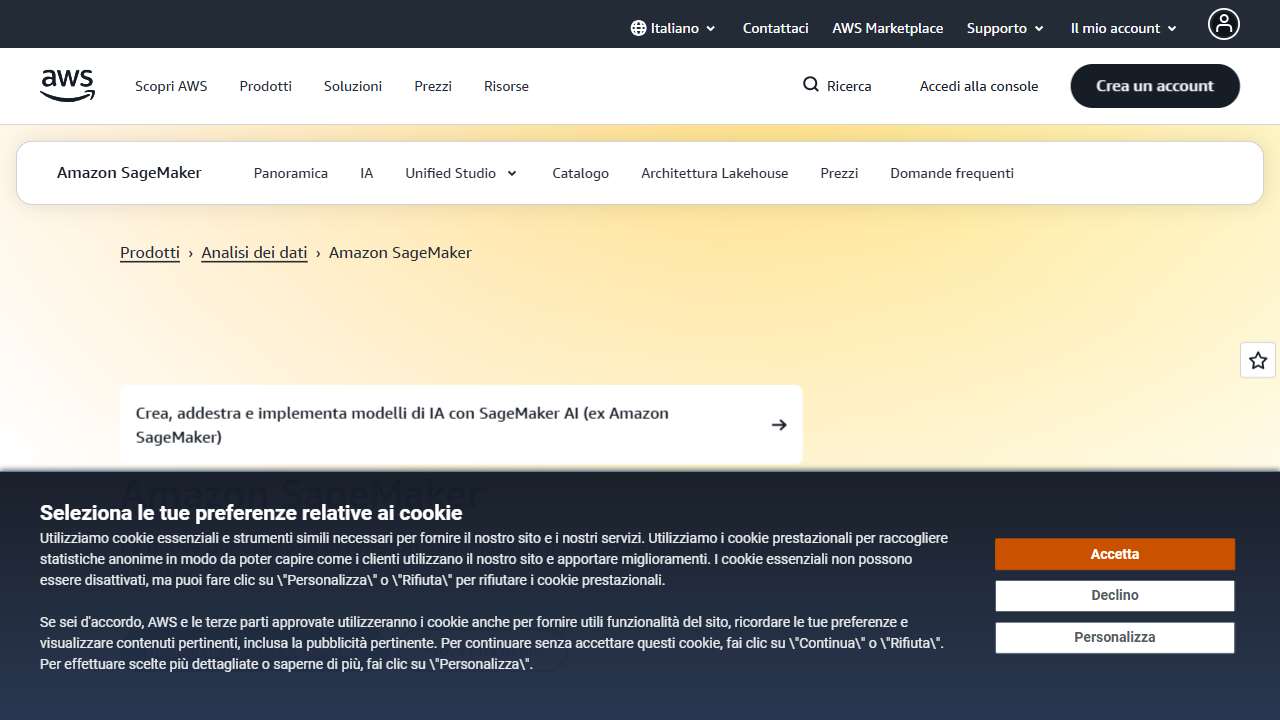Switch to the Catalogo tab
Image resolution: width=1280 pixels, height=720 pixels.
point(580,173)
